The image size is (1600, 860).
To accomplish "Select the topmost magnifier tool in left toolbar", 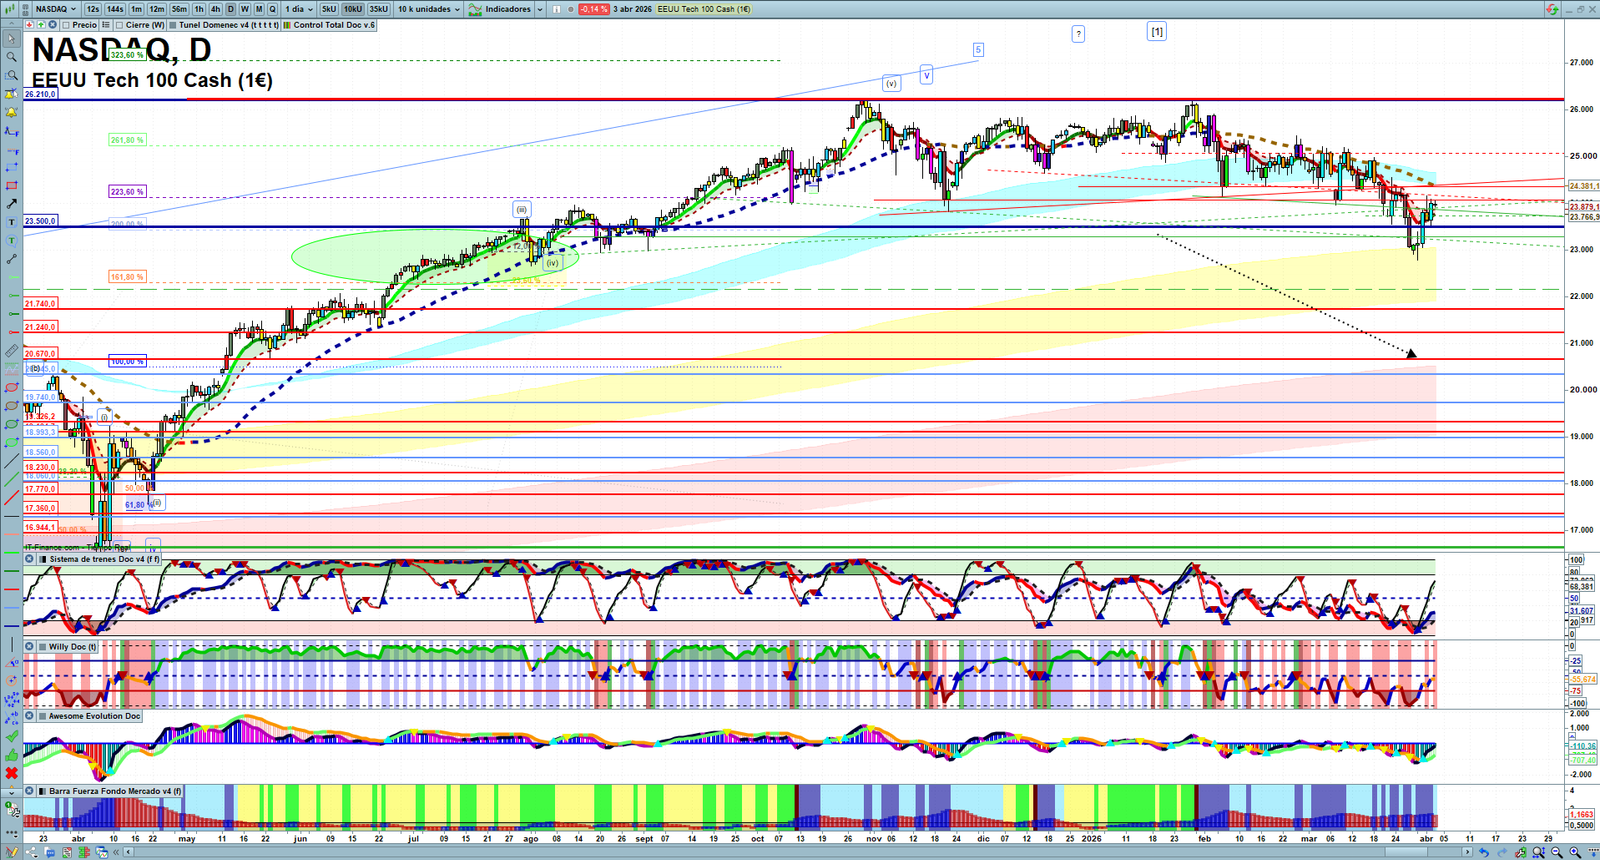I will [x=11, y=57].
